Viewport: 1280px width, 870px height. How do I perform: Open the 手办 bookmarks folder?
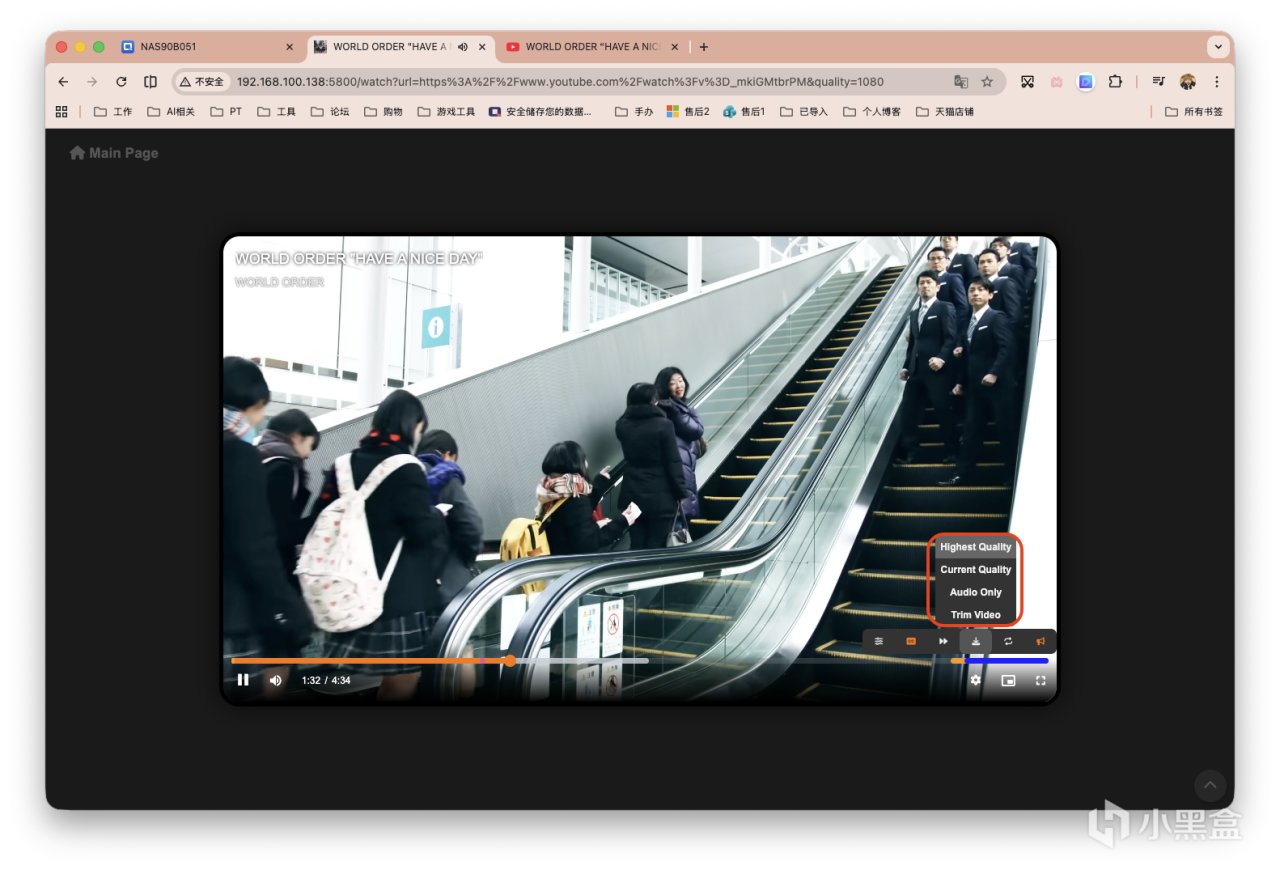(634, 112)
